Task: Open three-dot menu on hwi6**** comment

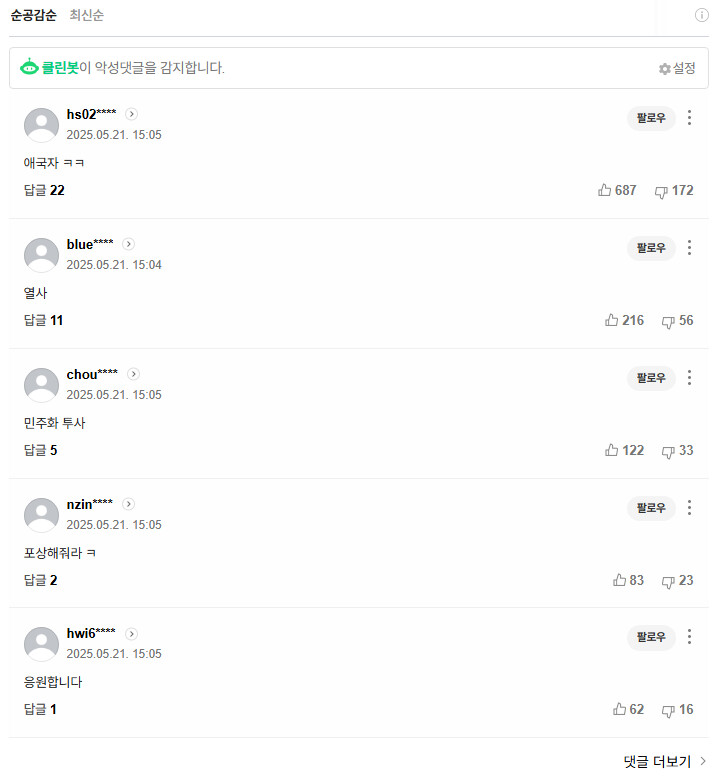Action: pyautogui.click(x=689, y=637)
